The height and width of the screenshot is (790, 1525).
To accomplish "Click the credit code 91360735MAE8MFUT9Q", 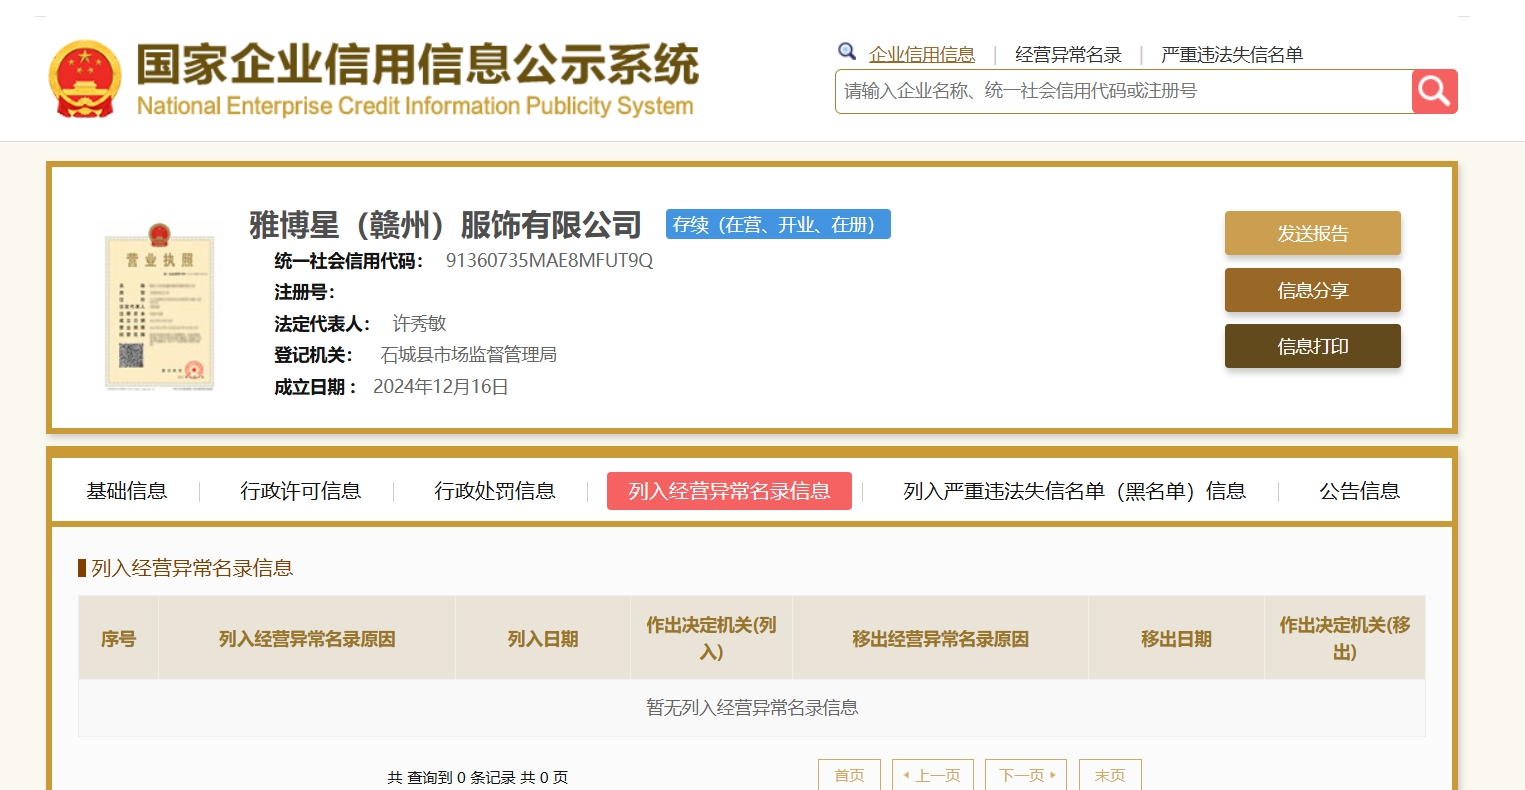I will 549,261.
